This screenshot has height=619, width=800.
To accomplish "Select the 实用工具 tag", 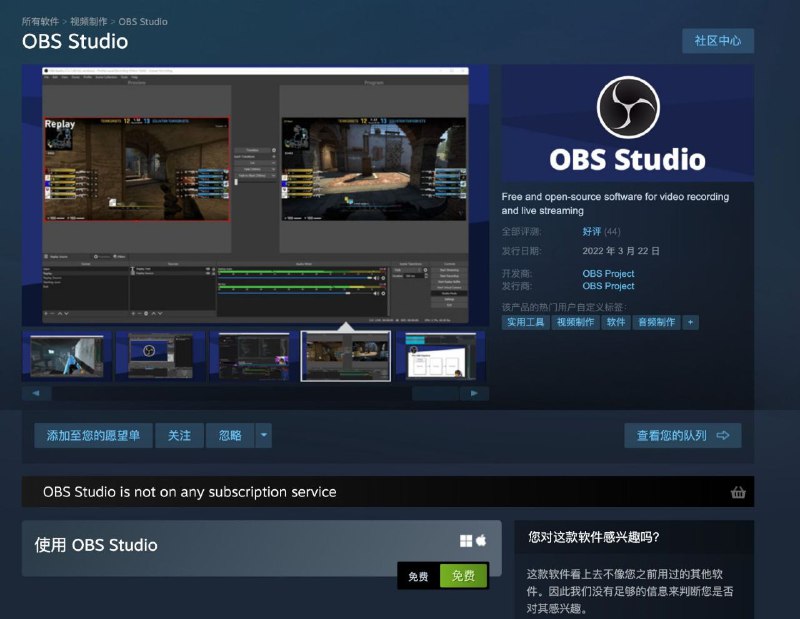I will tap(525, 322).
